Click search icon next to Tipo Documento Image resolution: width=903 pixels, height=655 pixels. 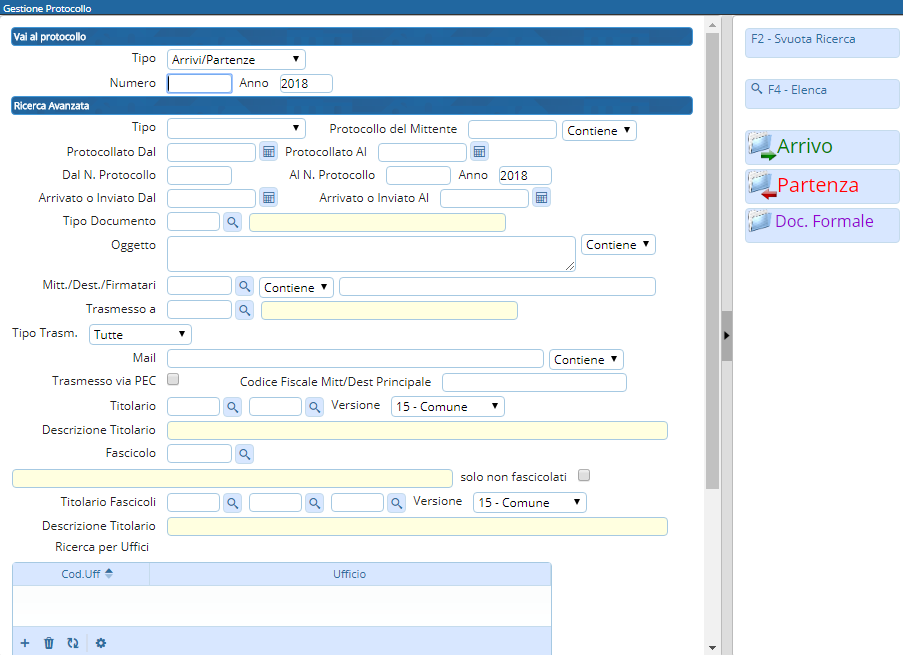232,222
